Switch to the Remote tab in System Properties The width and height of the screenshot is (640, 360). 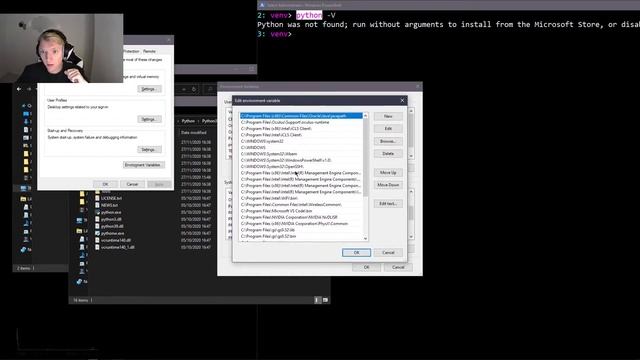coord(149,51)
